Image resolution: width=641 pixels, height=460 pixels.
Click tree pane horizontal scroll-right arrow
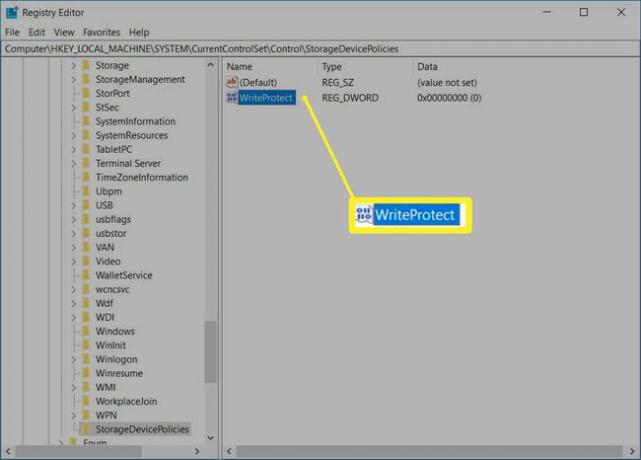[197, 451]
